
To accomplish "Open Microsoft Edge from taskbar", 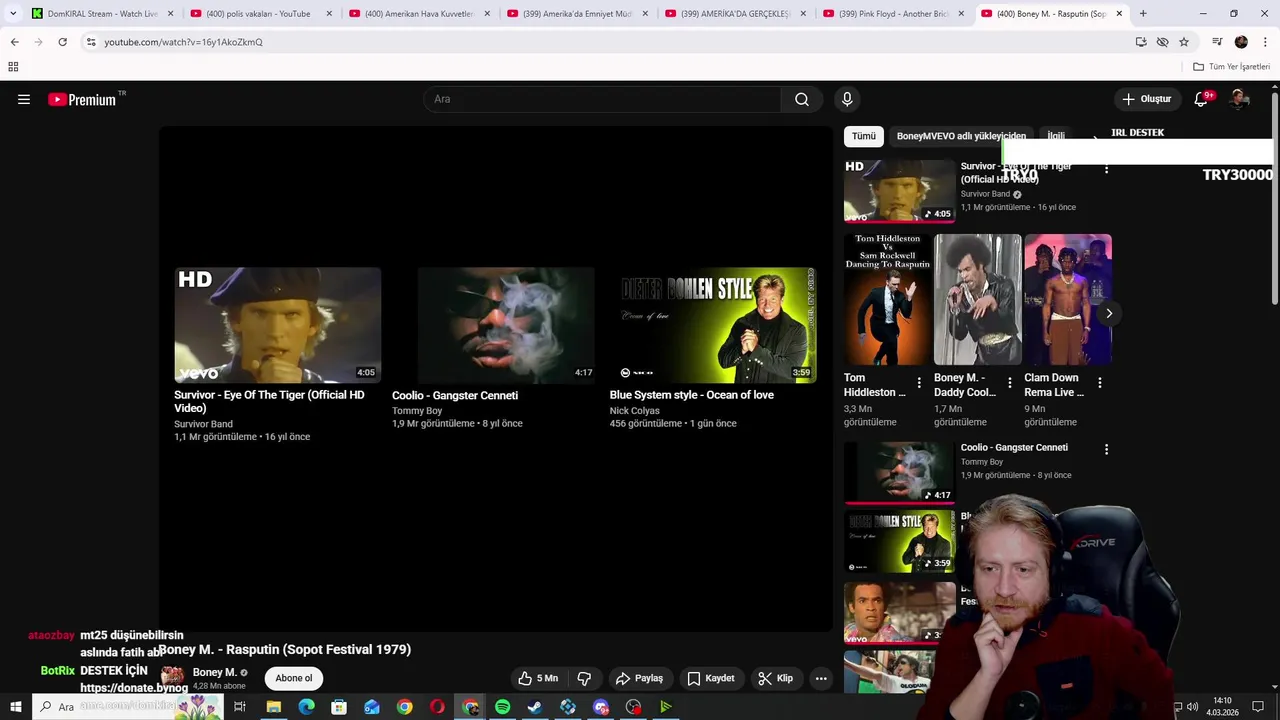I will (306, 707).
